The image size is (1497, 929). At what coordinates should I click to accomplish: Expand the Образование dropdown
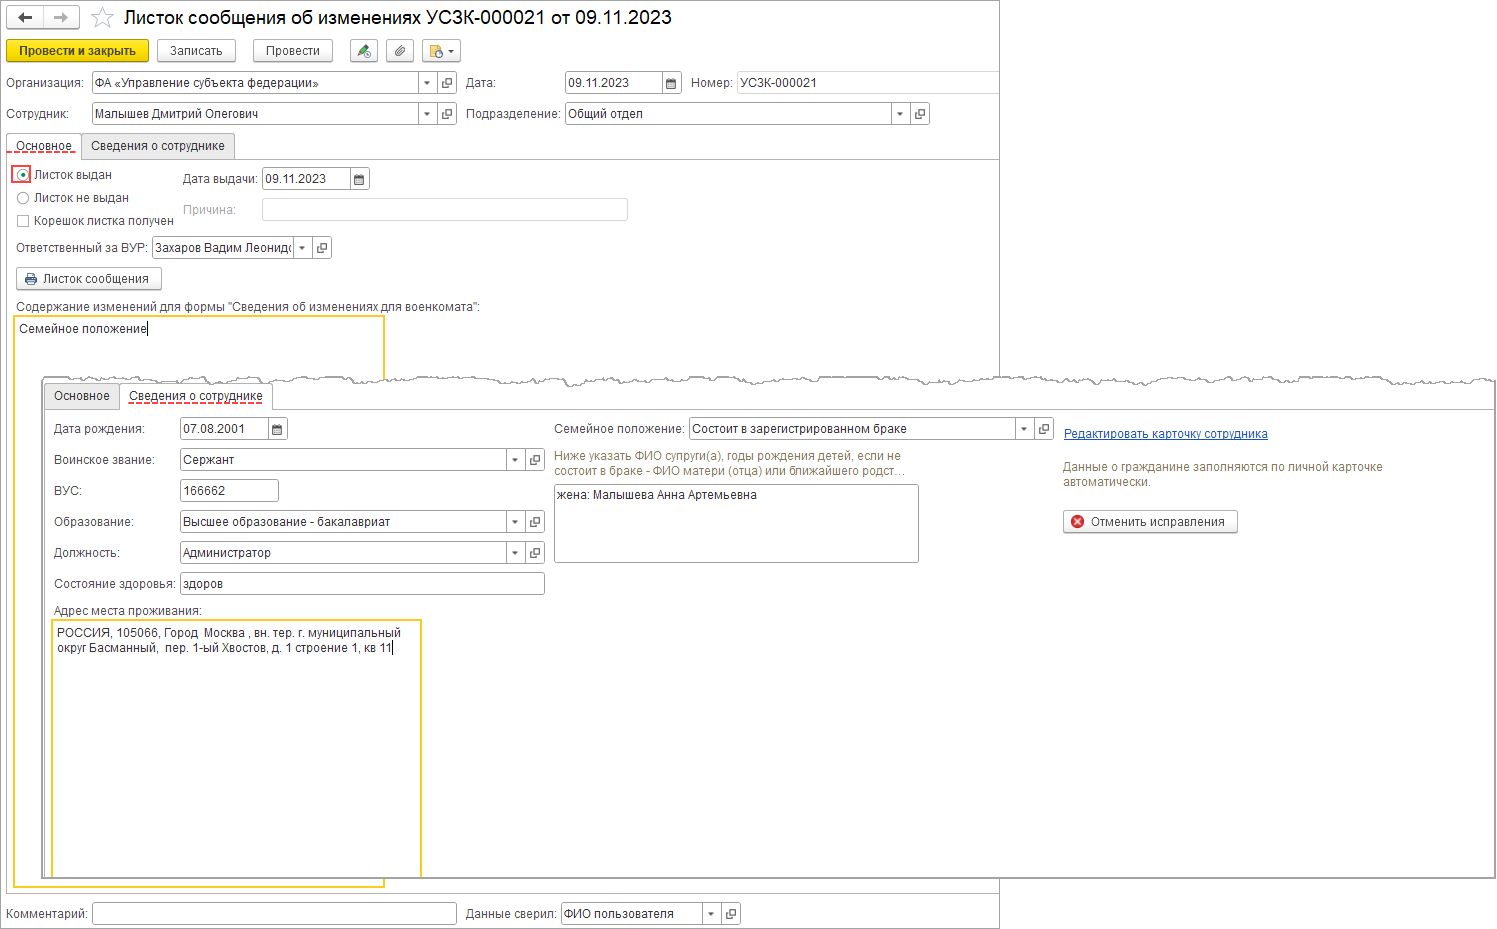515,522
